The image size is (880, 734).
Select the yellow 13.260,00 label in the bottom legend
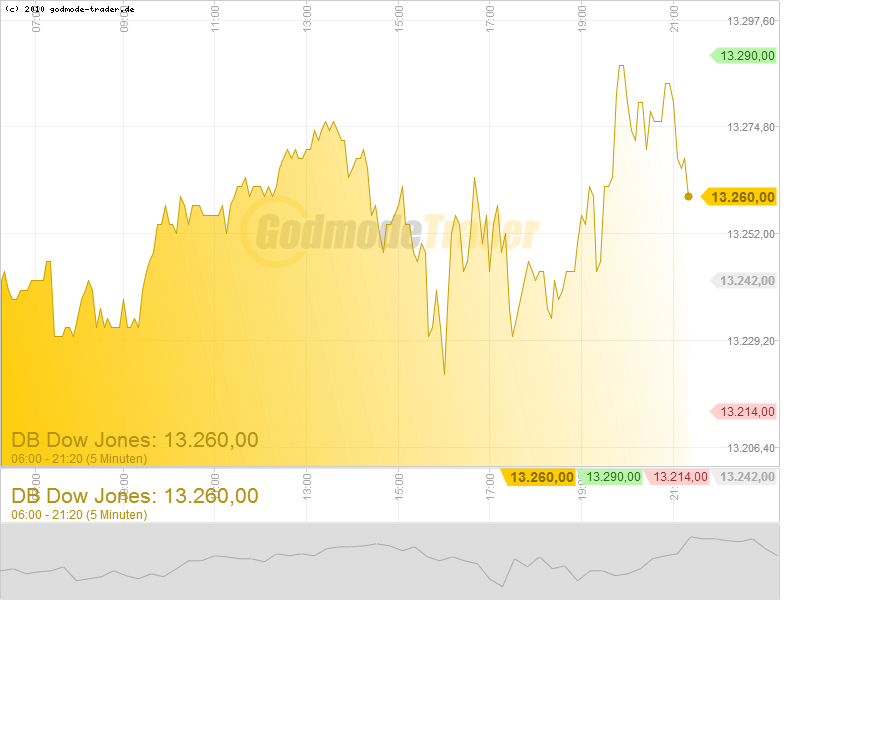tap(540, 478)
